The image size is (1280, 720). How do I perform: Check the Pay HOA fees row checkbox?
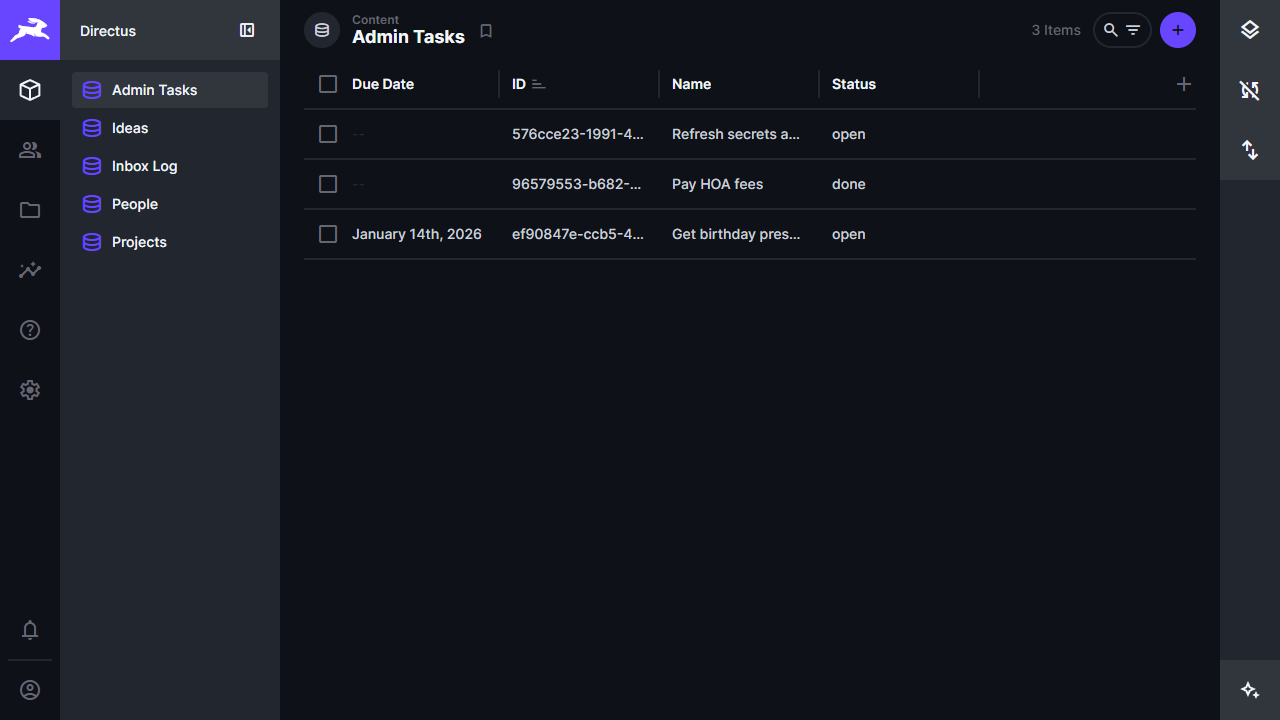tap(327, 184)
